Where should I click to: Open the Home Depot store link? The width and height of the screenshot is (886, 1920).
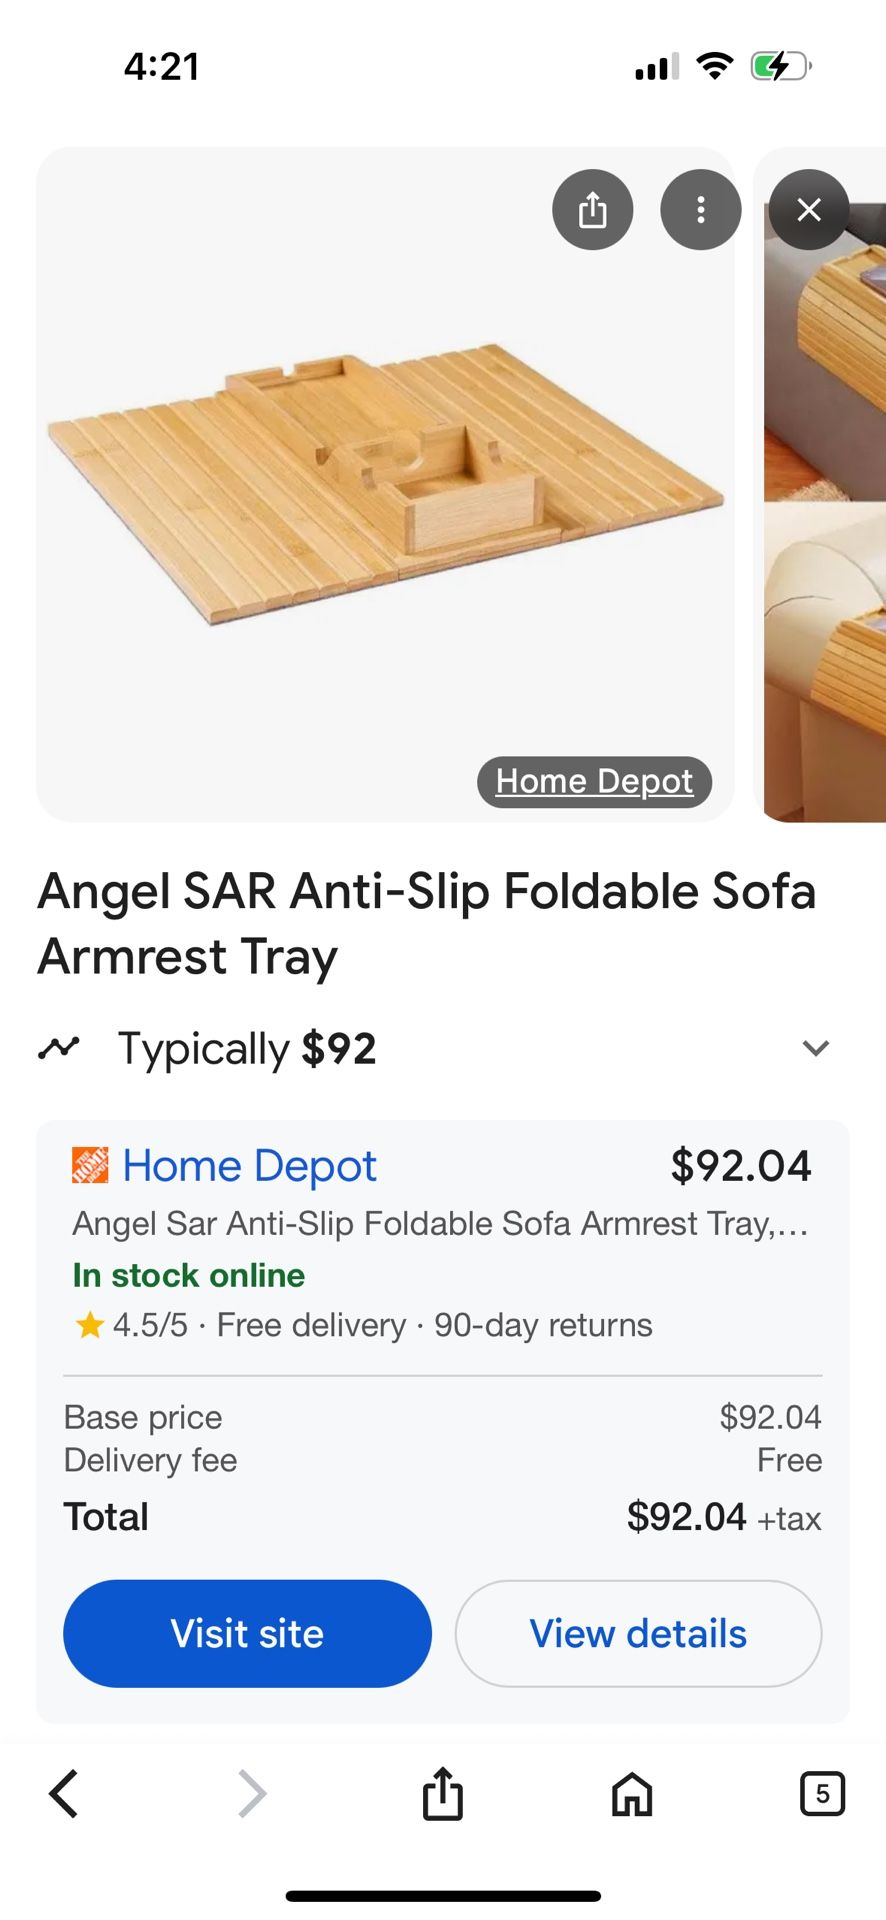click(x=249, y=1166)
